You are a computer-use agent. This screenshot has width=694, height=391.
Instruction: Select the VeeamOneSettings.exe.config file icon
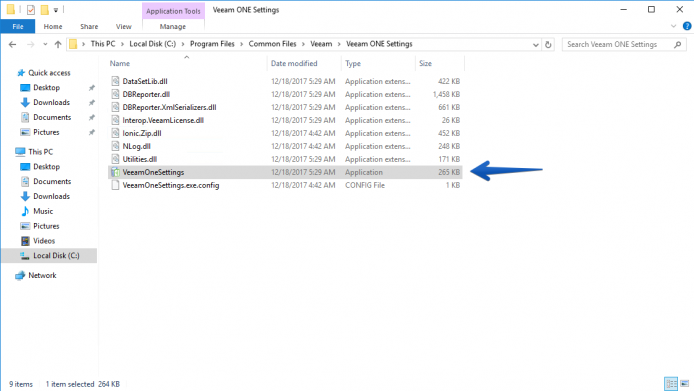pyautogui.click(x=116, y=185)
